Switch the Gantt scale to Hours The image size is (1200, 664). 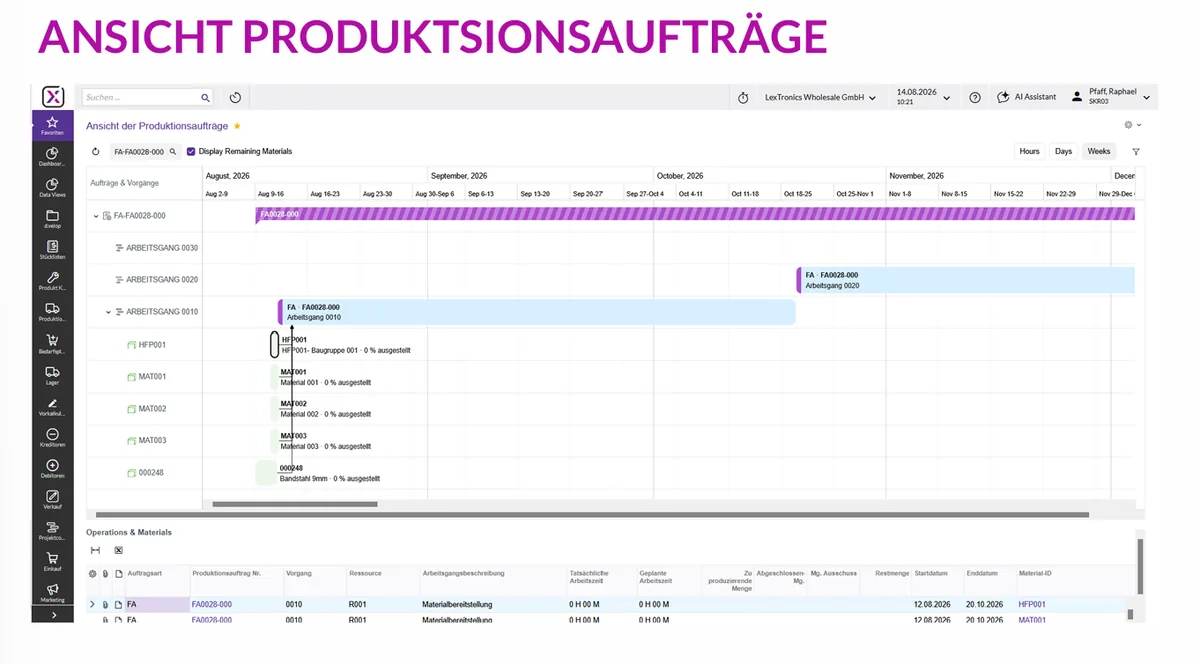(x=1029, y=152)
